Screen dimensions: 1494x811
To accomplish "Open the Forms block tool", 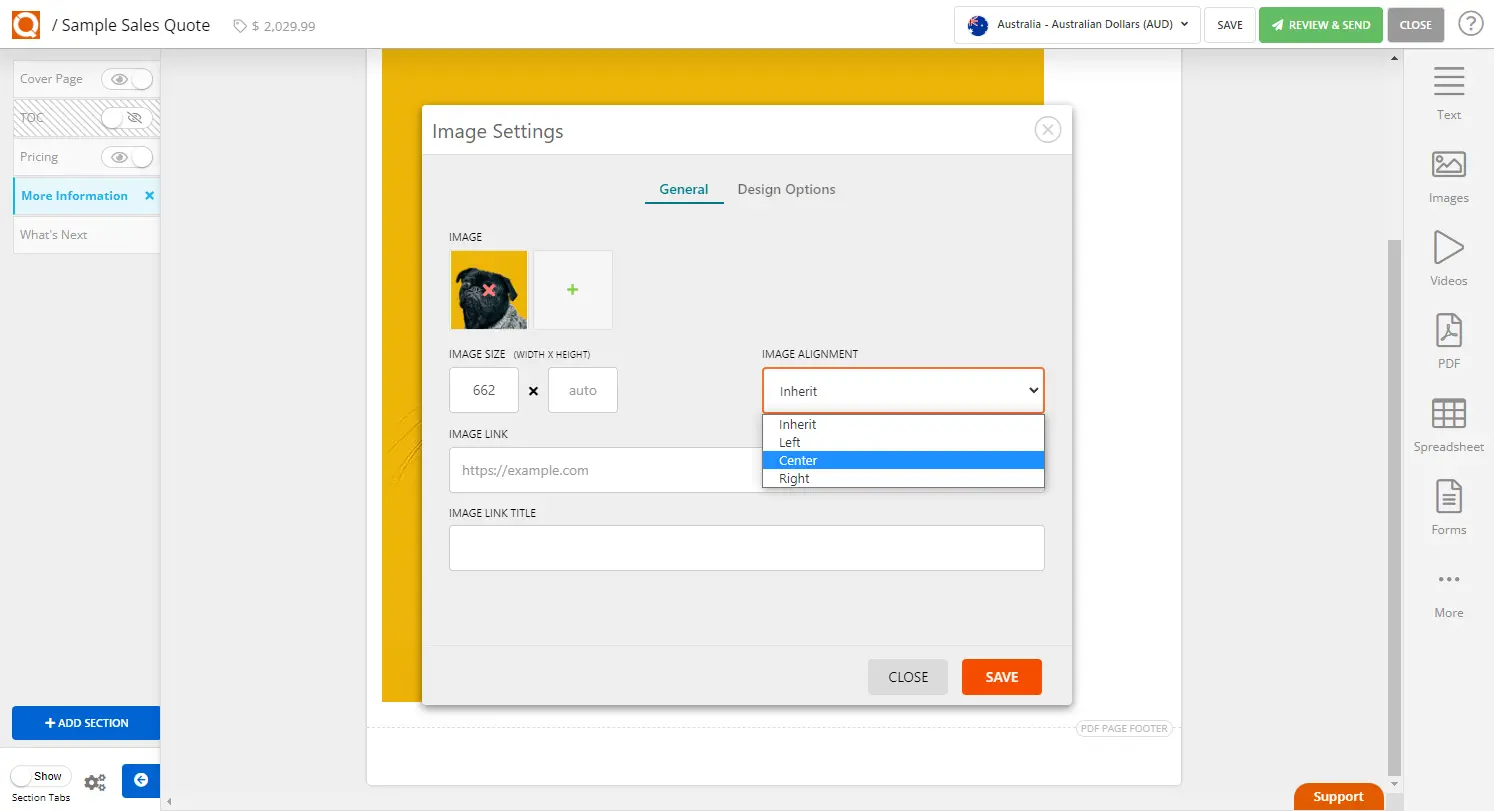I will [1448, 507].
